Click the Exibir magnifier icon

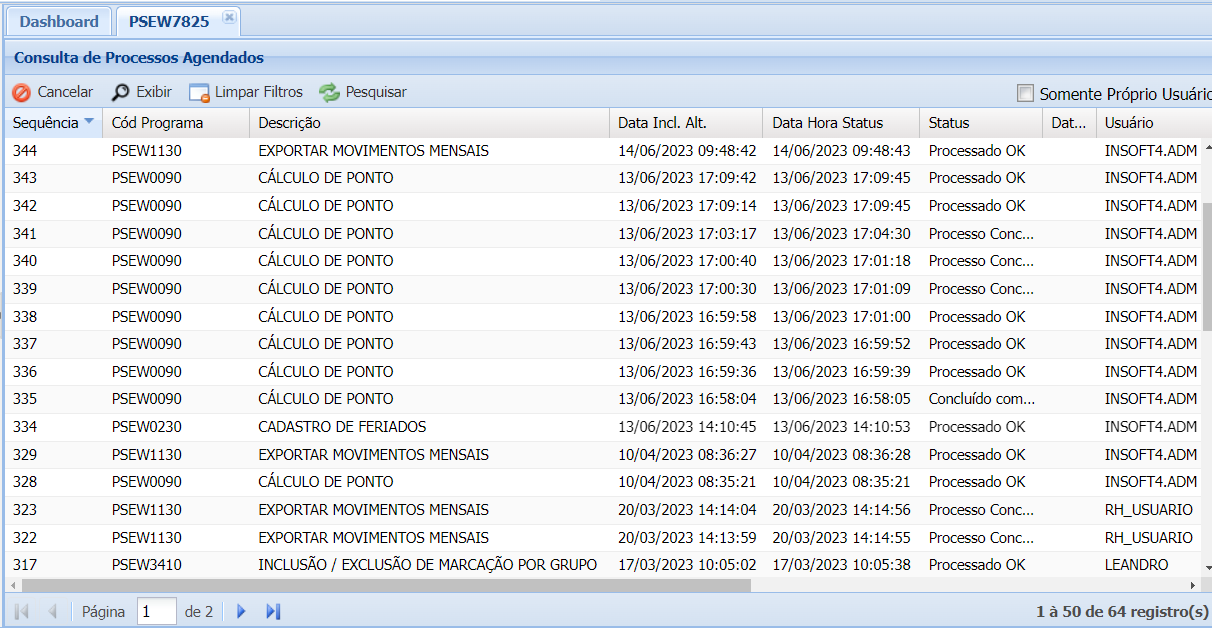pos(121,93)
